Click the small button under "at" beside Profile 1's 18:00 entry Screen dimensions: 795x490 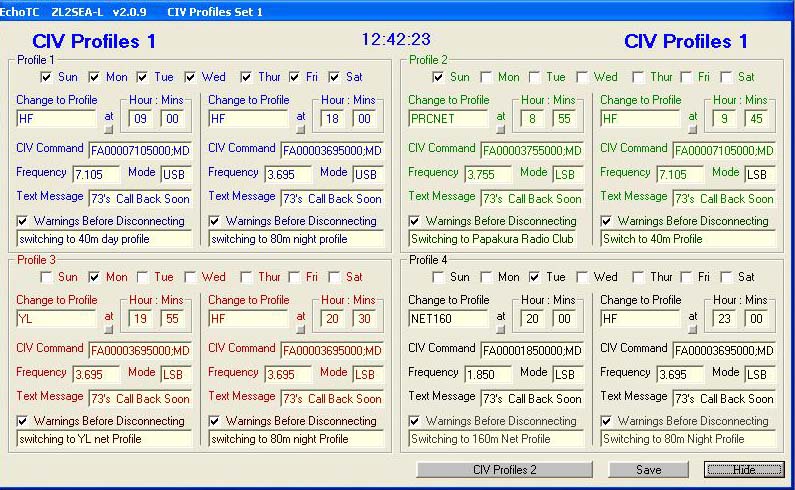pyautogui.click(x=300, y=128)
